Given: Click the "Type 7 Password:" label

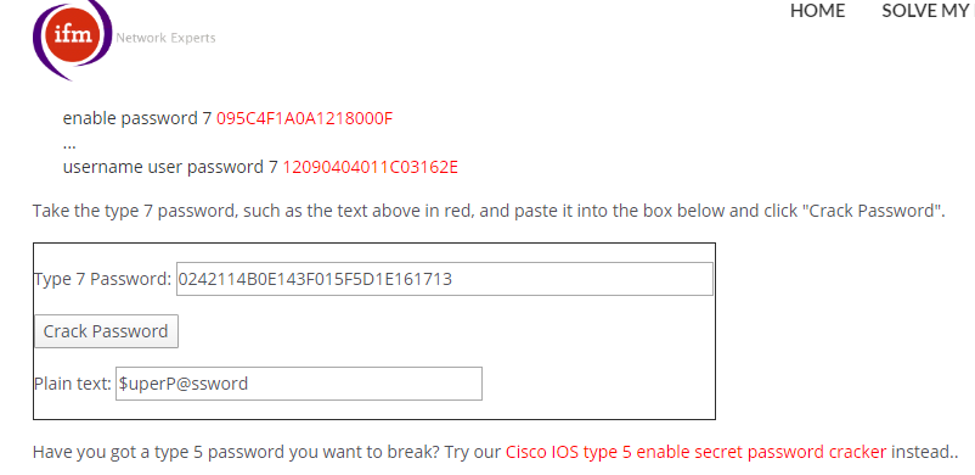Looking at the screenshot, I should click(103, 279).
